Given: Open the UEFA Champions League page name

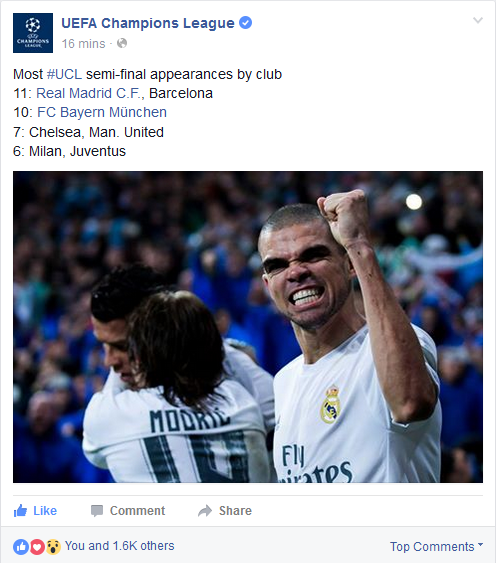Looking at the screenshot, I should click(148, 23).
